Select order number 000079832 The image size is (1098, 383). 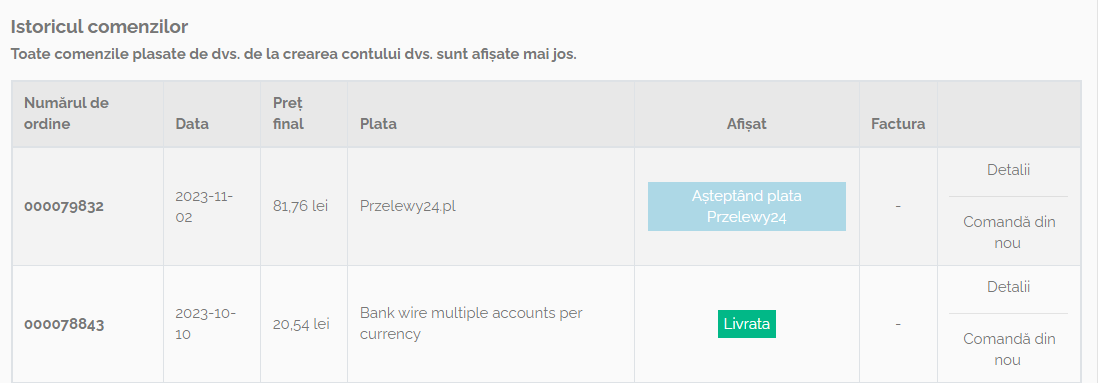pyautogui.click(x=64, y=207)
